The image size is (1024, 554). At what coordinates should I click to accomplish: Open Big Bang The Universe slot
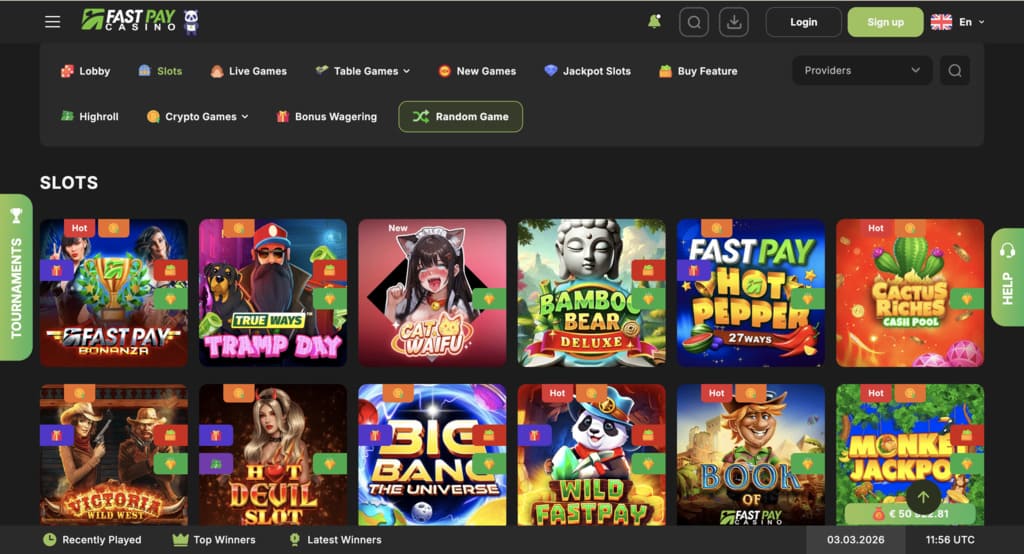432,455
